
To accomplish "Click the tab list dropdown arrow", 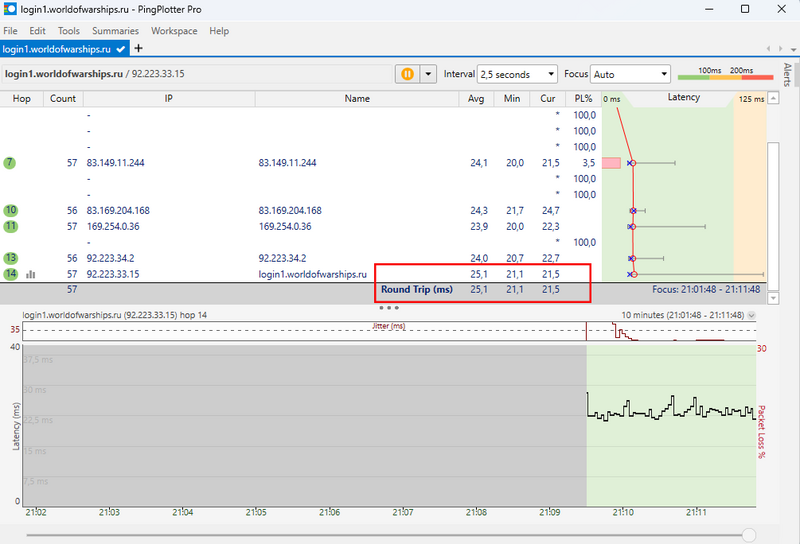I will click(x=793, y=49).
